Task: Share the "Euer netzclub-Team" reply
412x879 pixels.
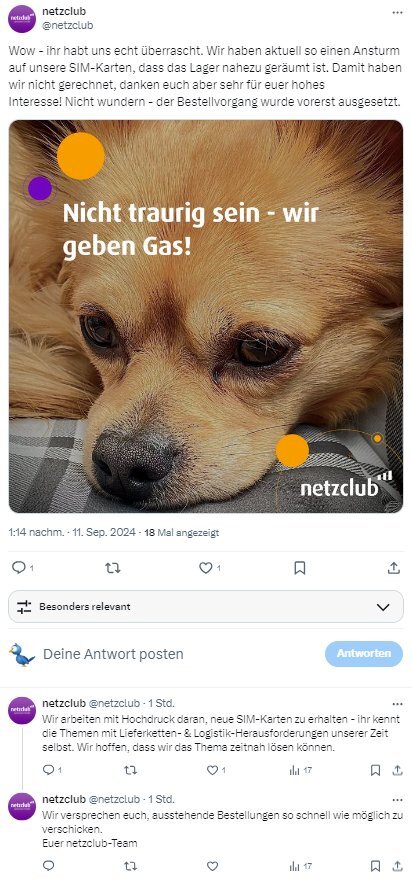Action: (397, 866)
